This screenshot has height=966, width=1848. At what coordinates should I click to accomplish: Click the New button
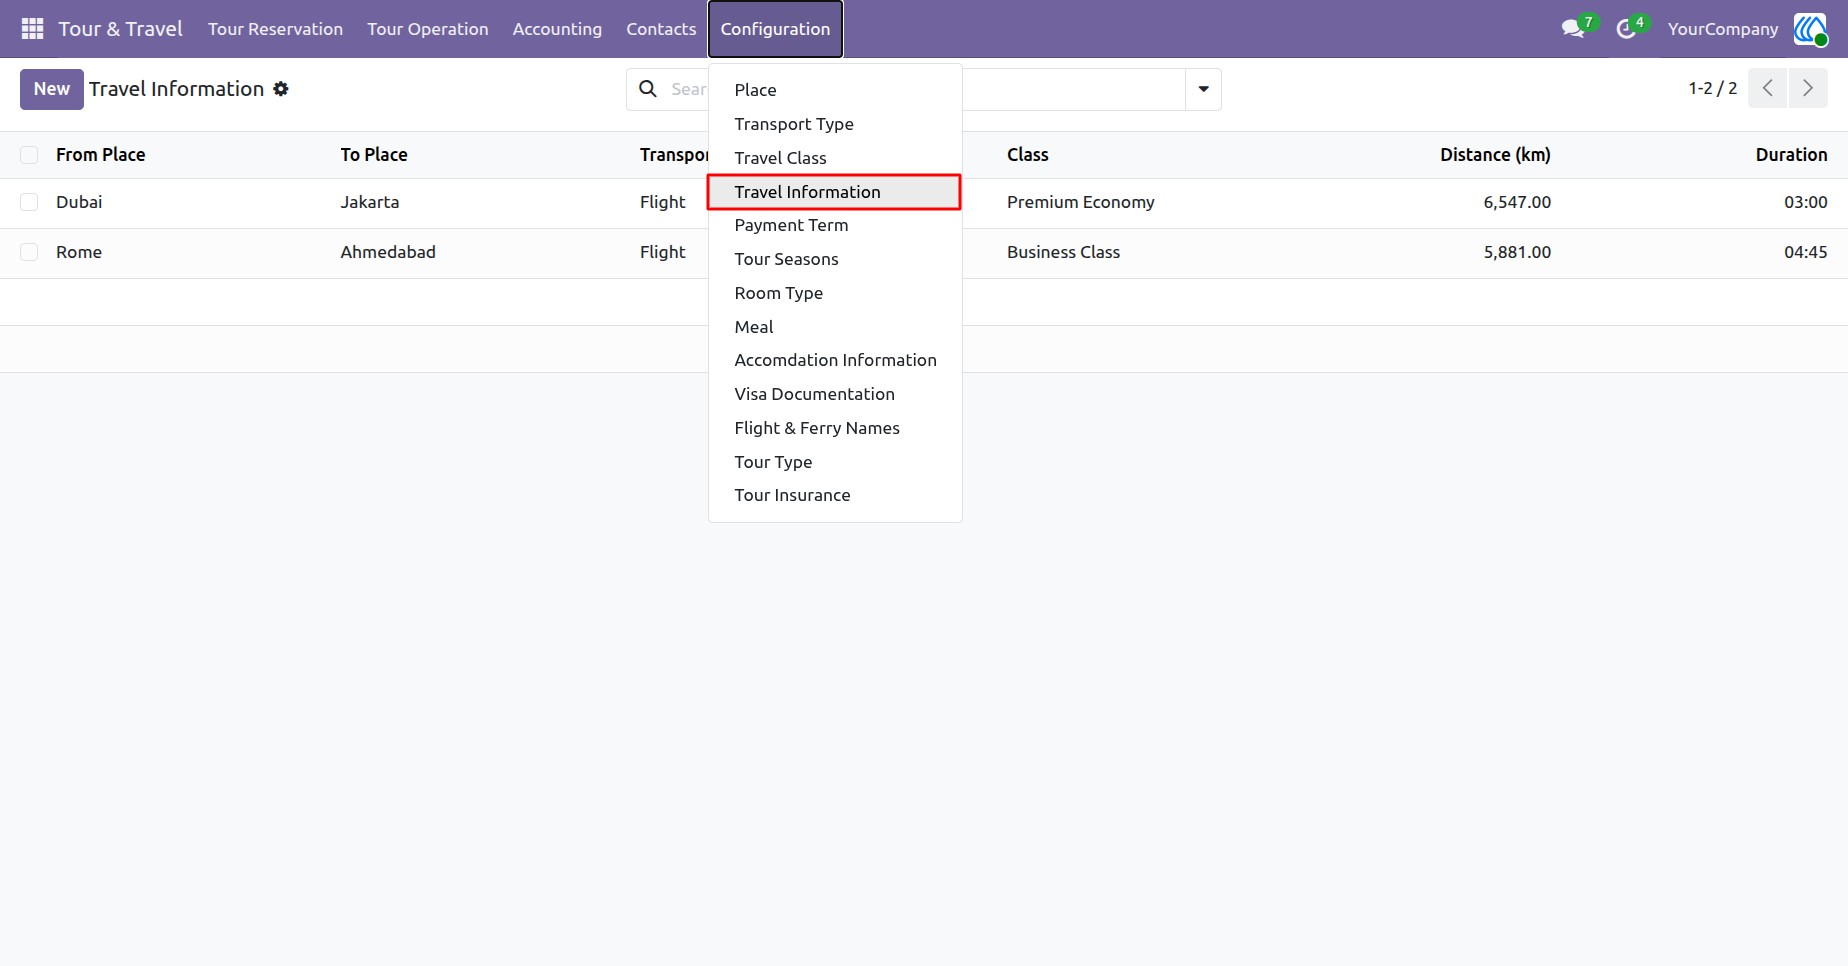coord(52,89)
